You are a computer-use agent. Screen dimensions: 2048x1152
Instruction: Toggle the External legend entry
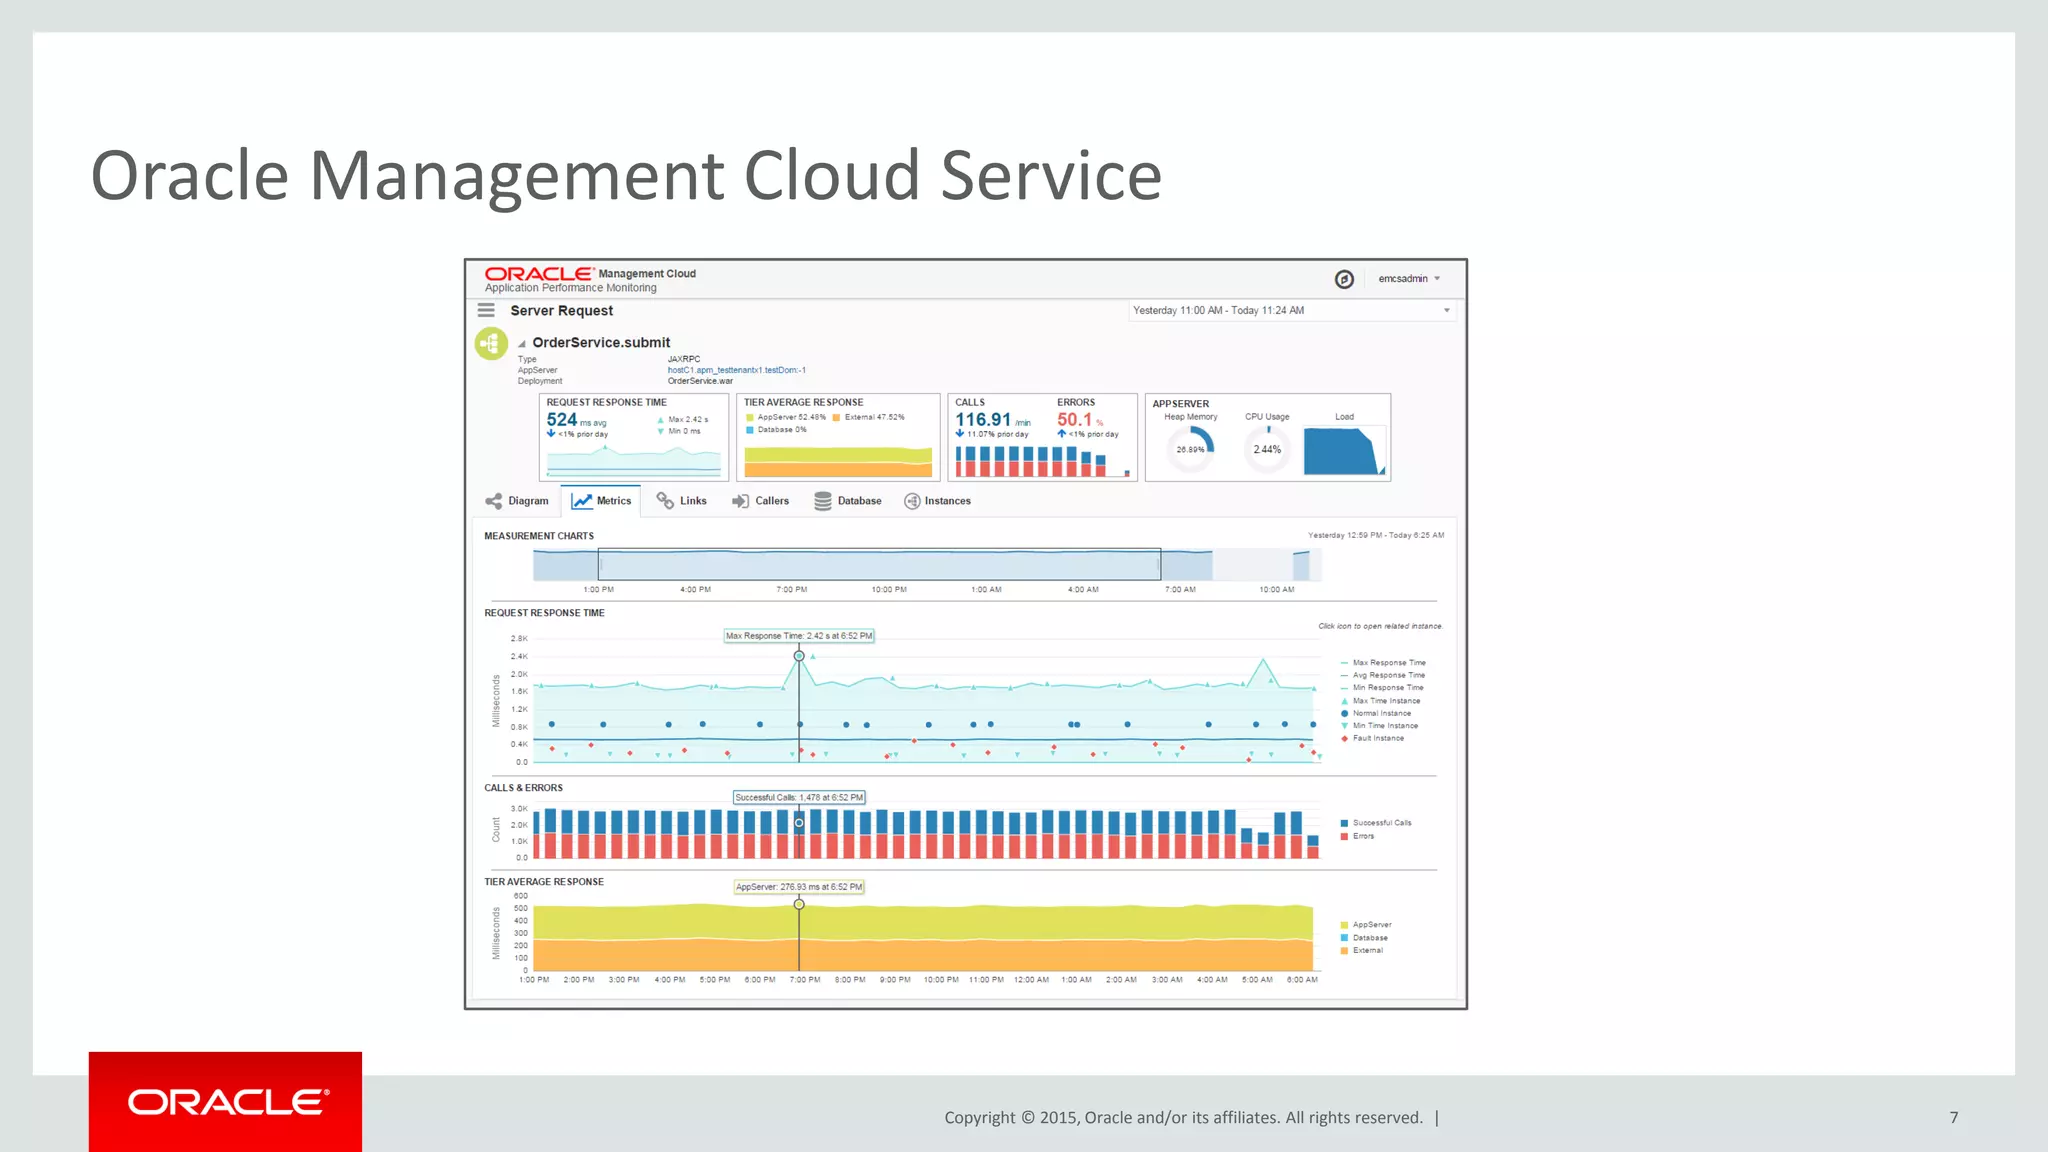(1362, 950)
